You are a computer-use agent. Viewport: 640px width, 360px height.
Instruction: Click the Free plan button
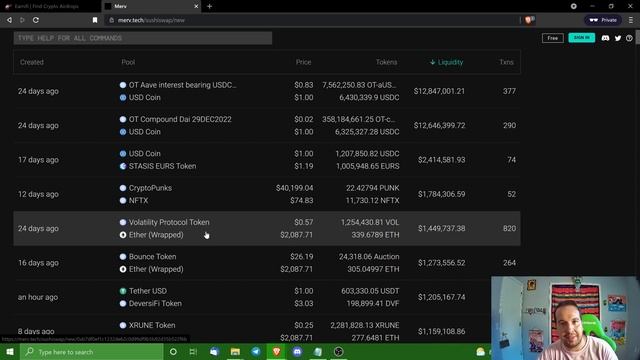tap(553, 38)
